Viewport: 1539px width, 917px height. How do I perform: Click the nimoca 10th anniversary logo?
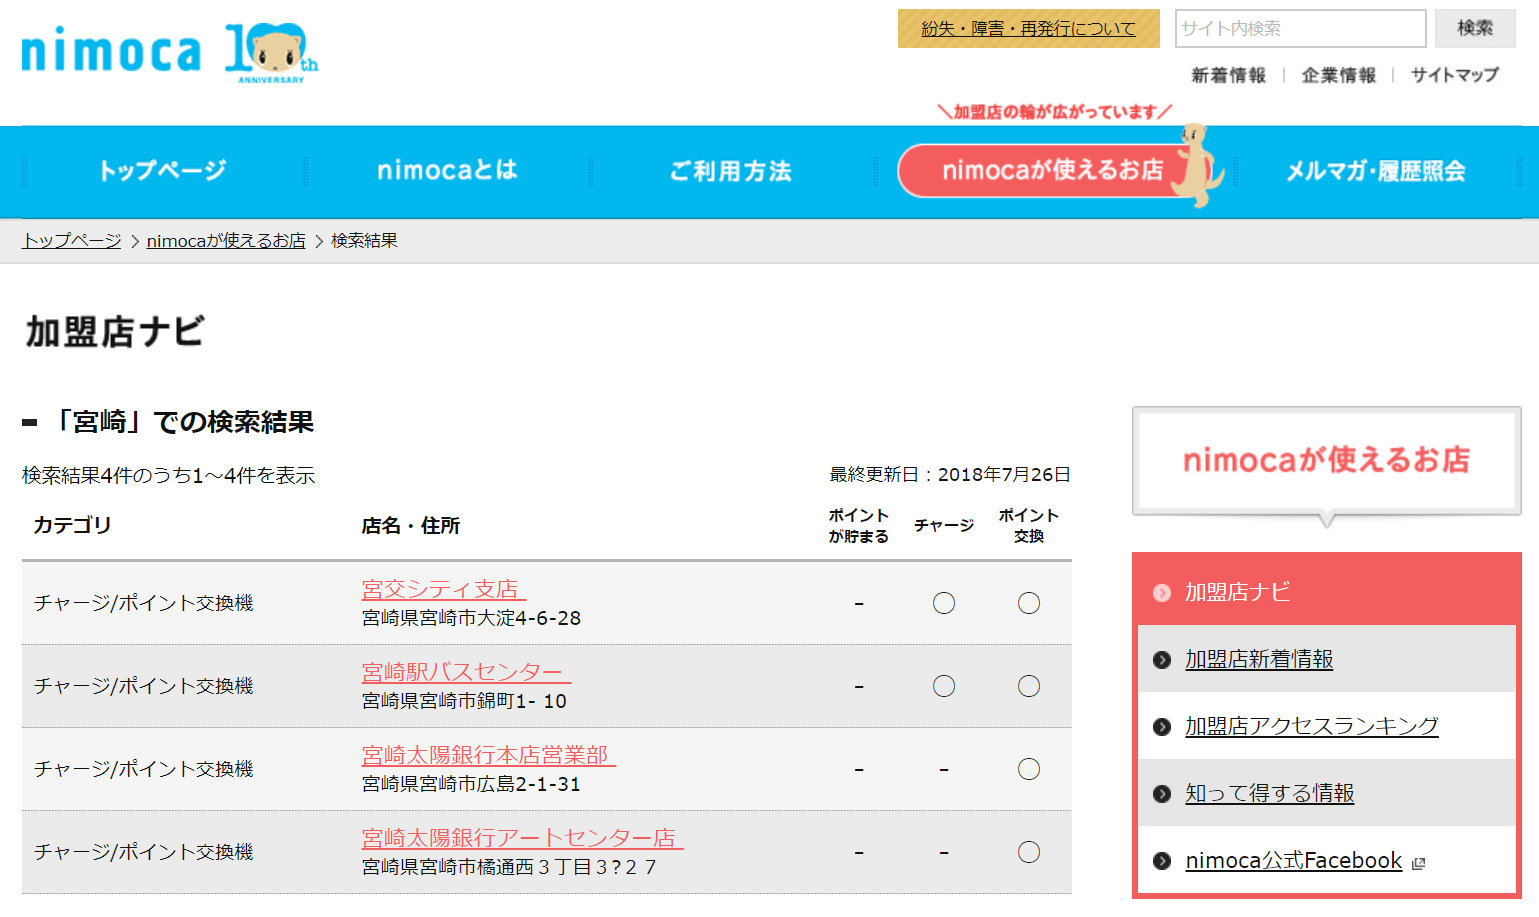point(168,53)
